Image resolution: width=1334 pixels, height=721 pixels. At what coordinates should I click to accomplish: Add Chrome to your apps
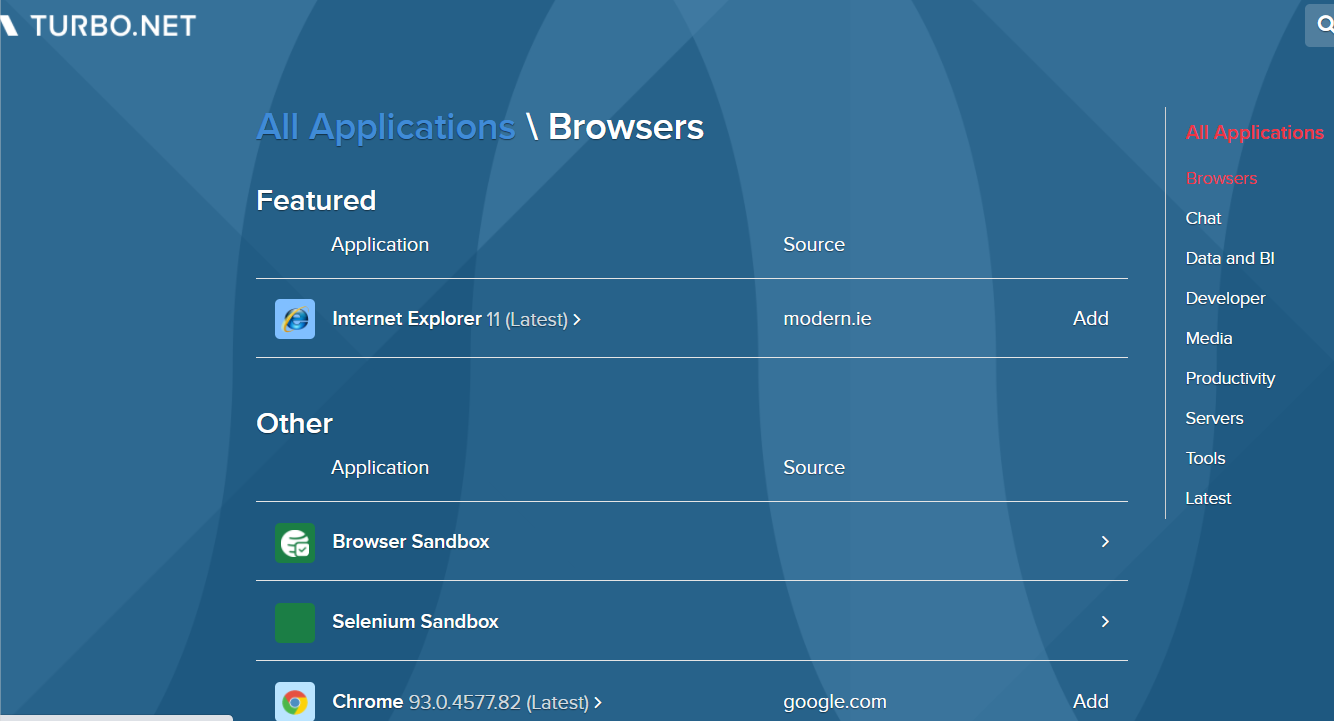point(1090,702)
